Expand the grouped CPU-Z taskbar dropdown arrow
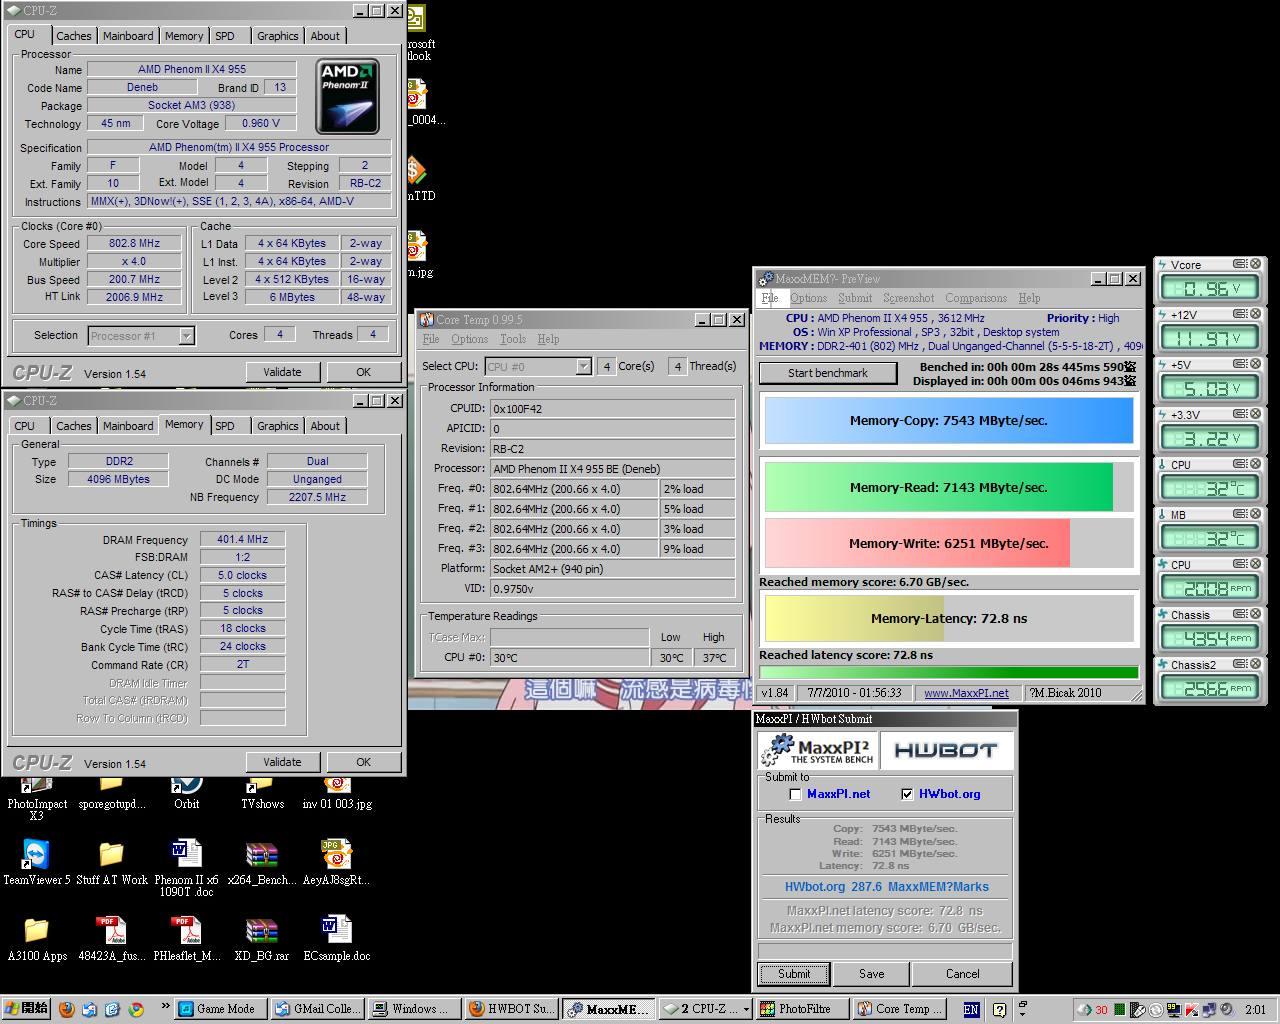 point(746,1009)
